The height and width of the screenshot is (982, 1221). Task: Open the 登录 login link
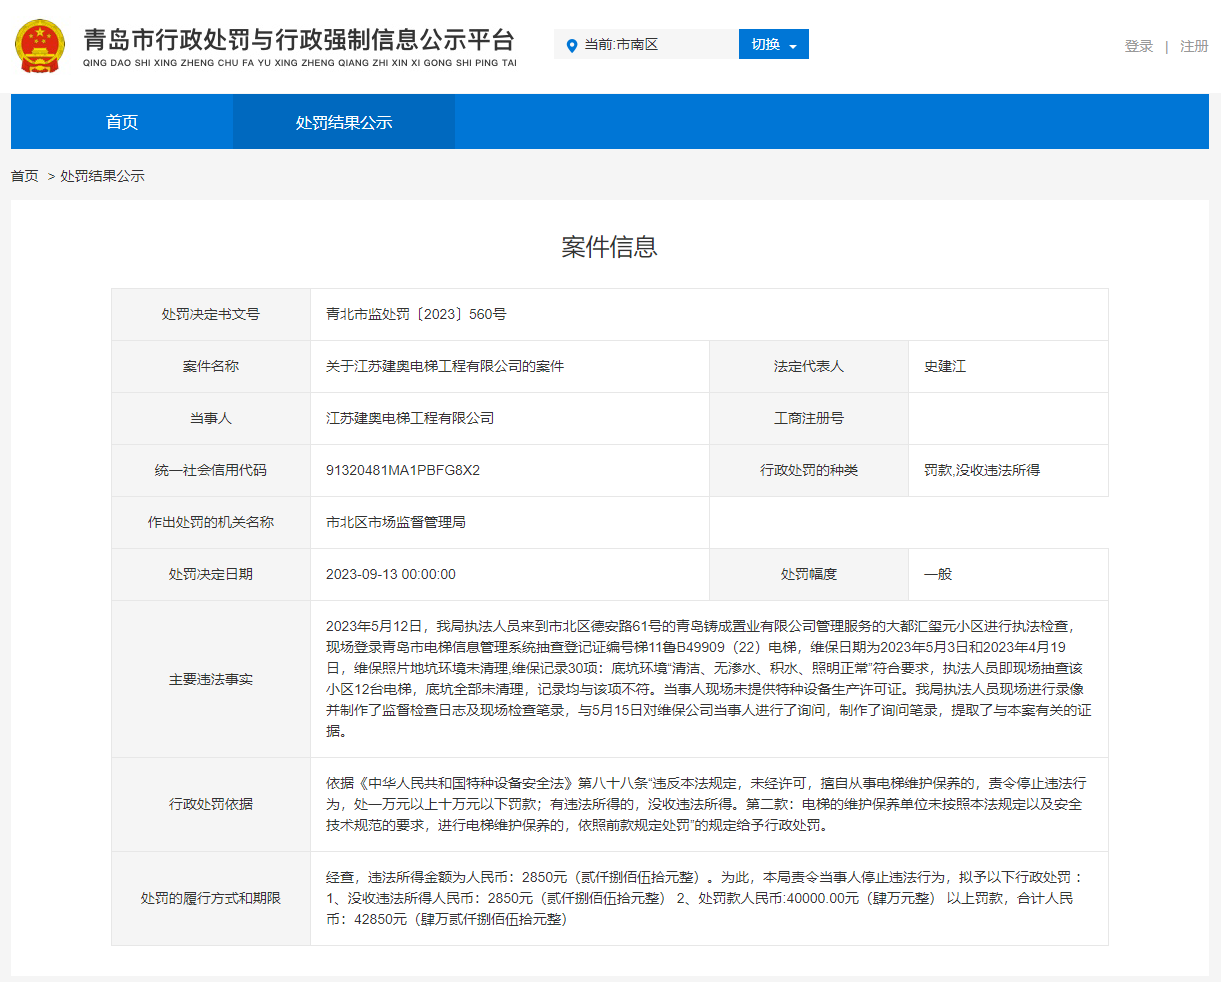coord(1138,46)
